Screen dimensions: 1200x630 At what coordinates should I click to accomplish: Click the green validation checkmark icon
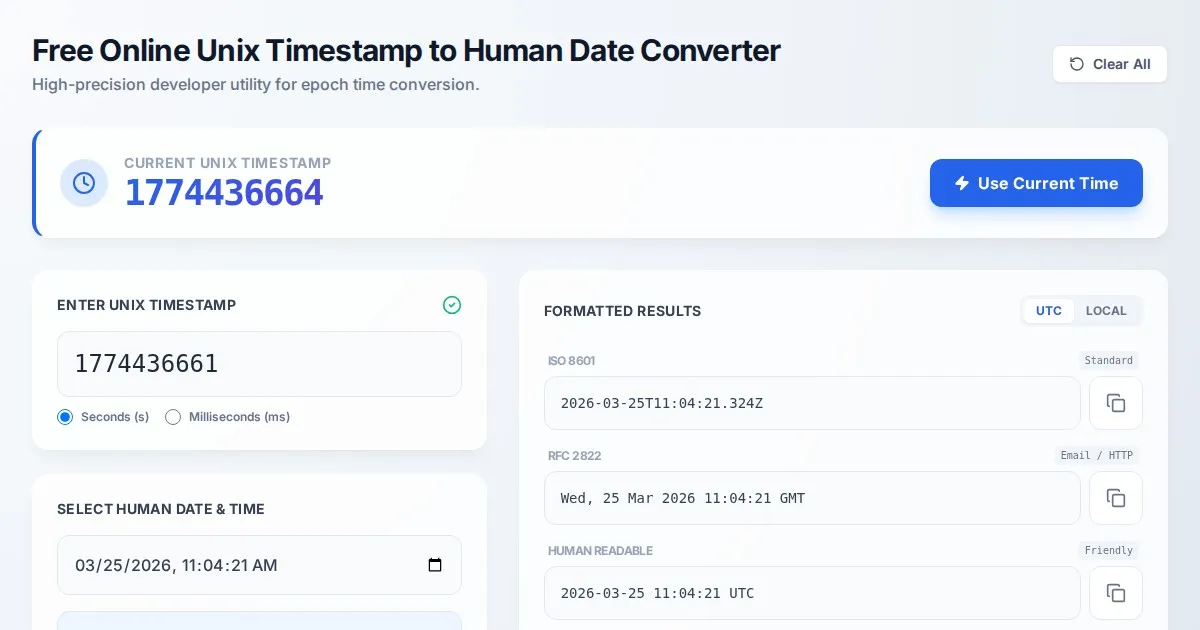(x=452, y=305)
